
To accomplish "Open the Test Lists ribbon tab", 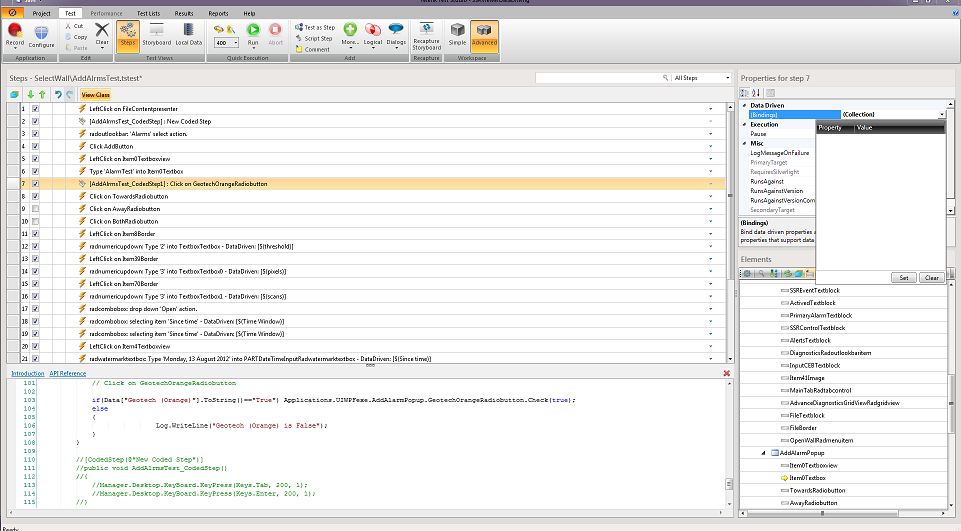I will click(148, 14).
